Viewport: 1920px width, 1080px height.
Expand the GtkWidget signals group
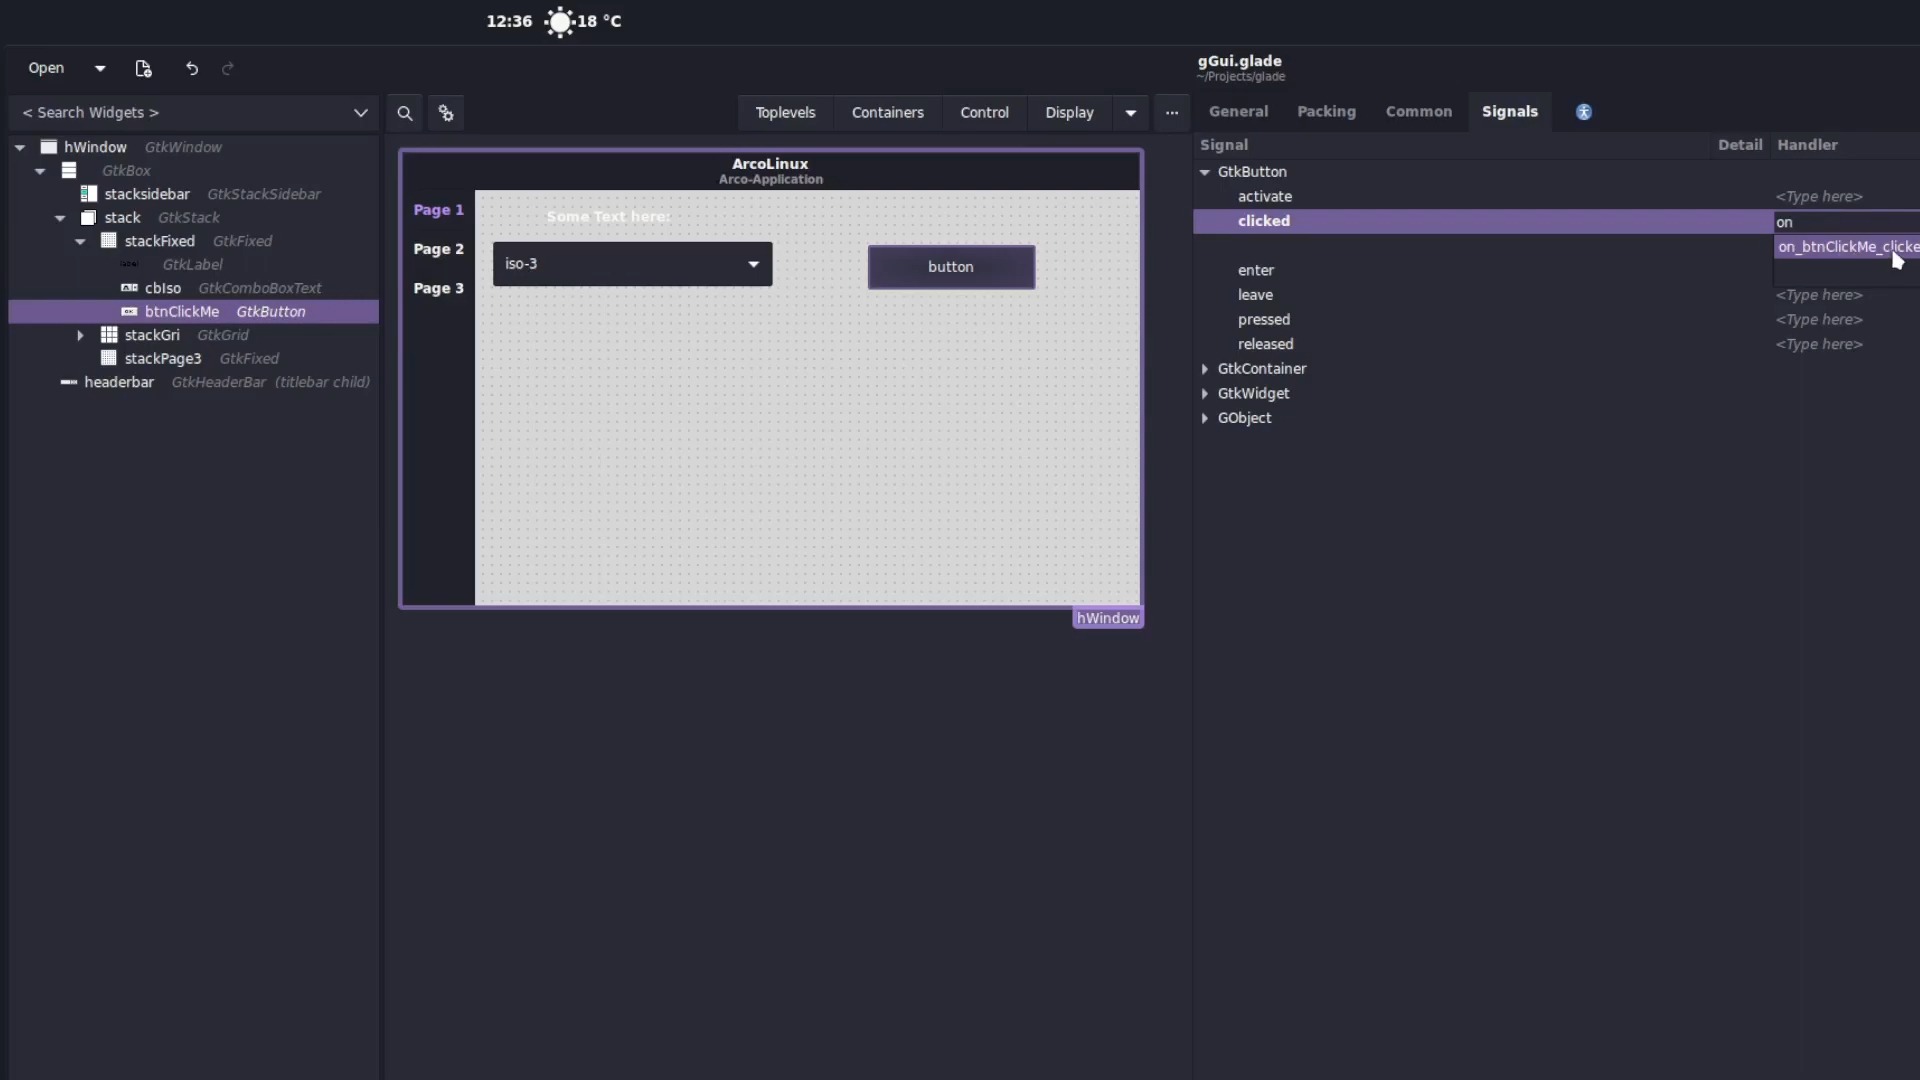pyautogui.click(x=1204, y=394)
